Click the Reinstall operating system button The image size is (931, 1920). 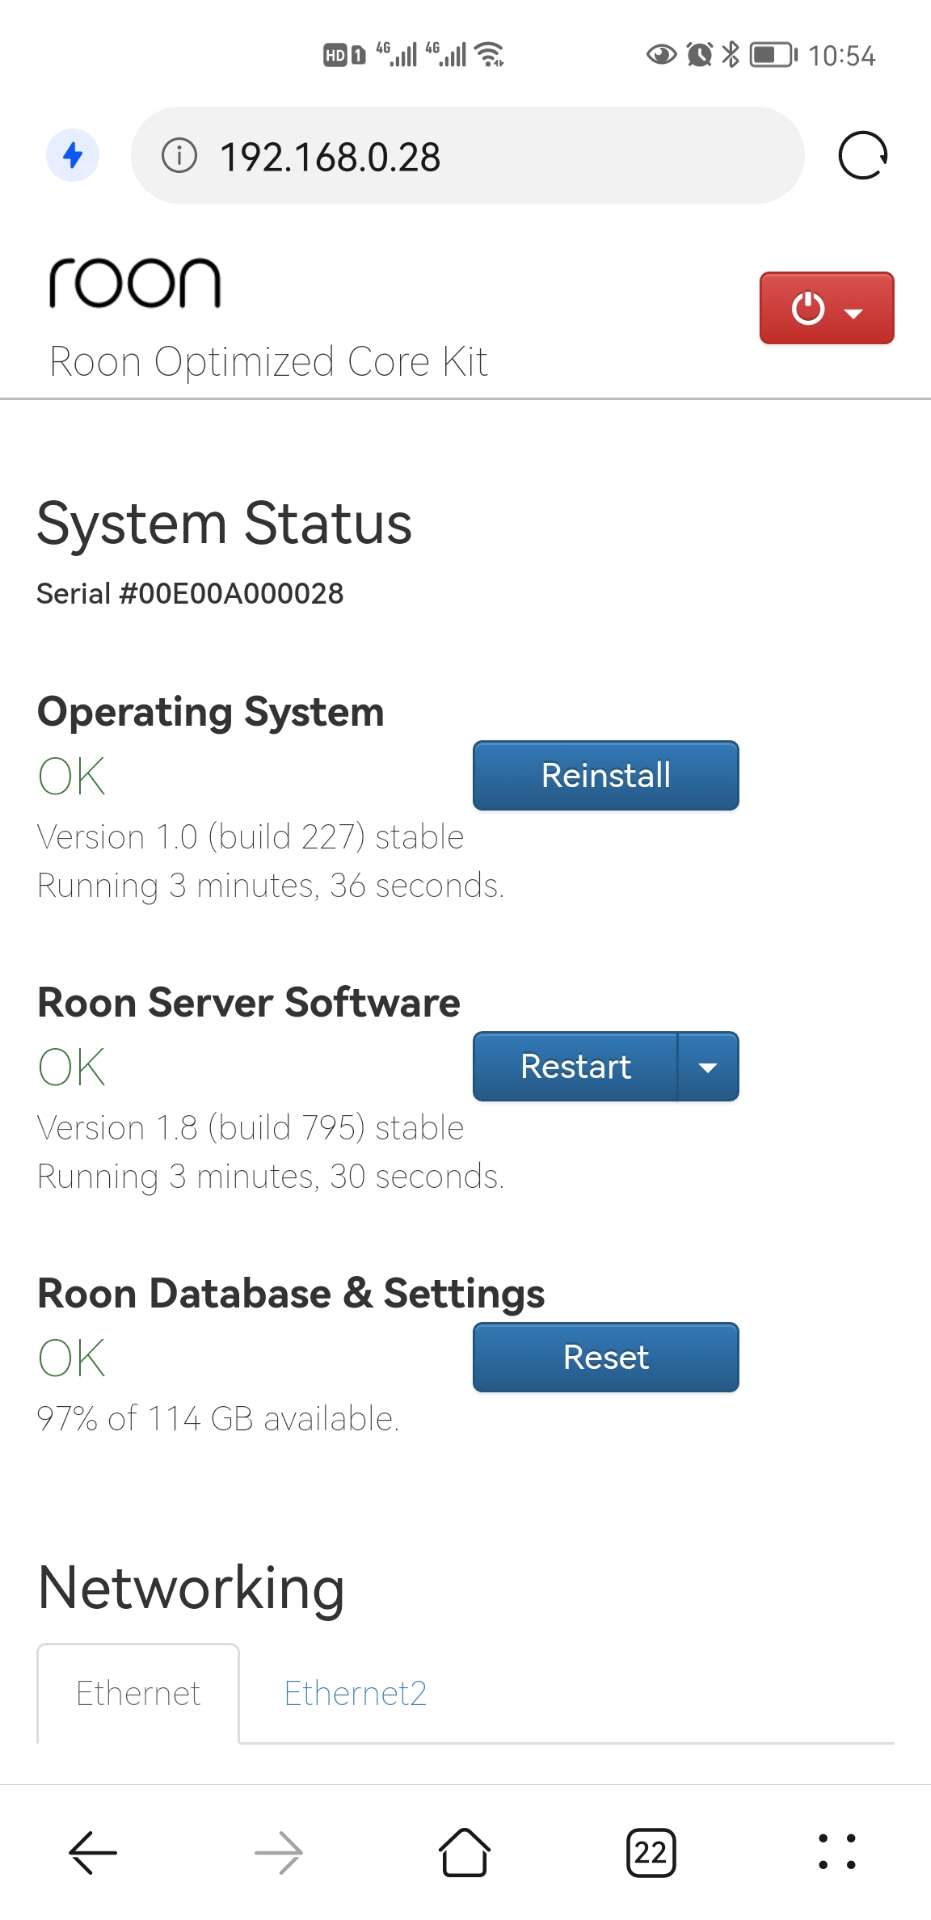tap(606, 775)
